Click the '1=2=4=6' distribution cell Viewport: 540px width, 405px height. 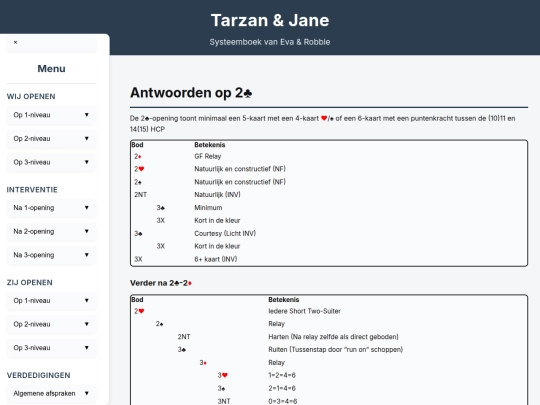coord(282,375)
